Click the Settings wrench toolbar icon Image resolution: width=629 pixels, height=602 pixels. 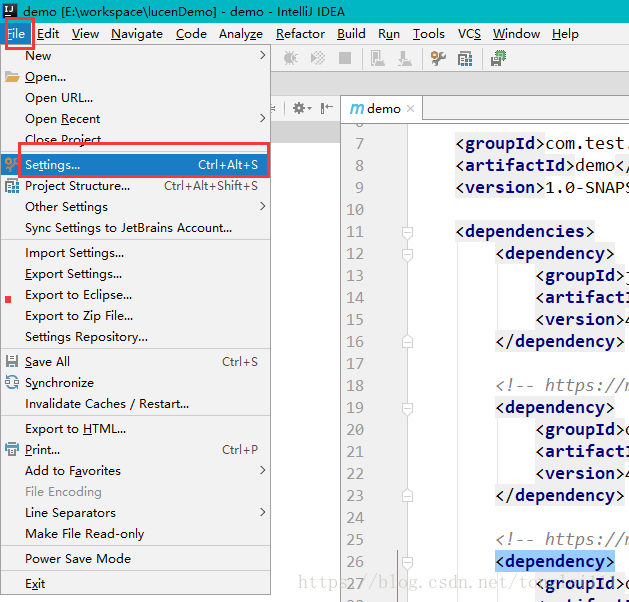click(x=438, y=59)
